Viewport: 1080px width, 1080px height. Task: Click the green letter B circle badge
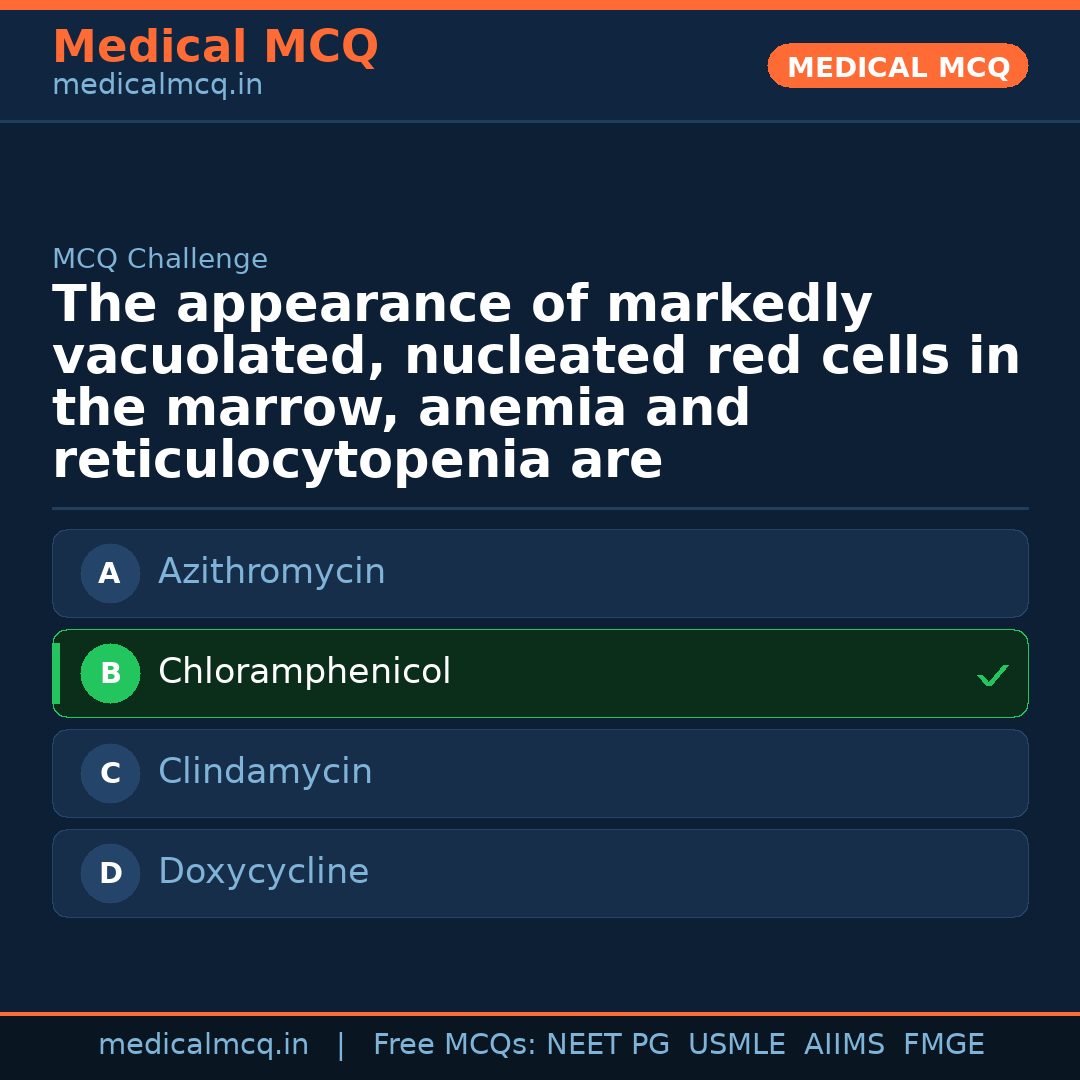click(x=110, y=674)
